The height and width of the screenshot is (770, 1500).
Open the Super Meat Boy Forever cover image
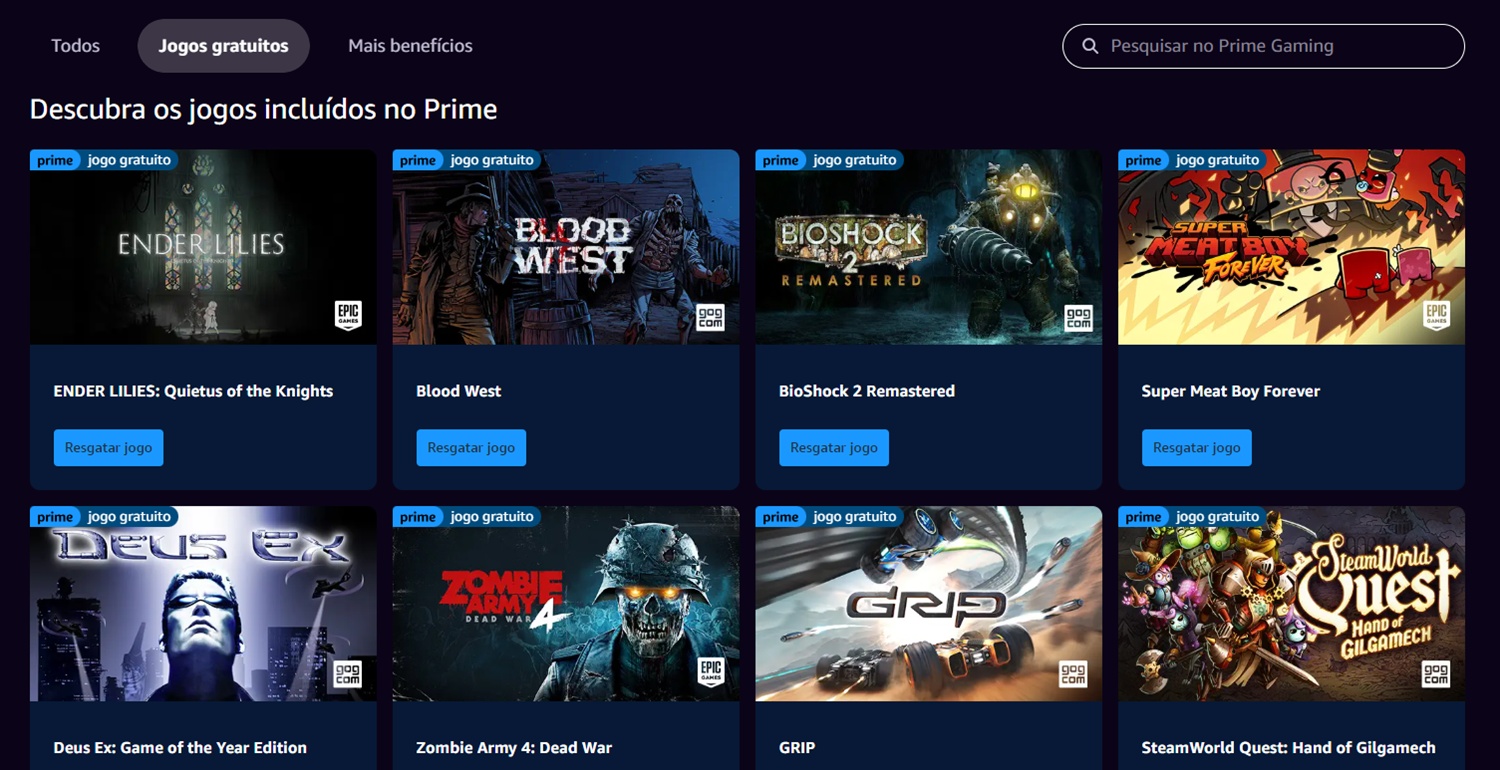pyautogui.click(x=1291, y=247)
